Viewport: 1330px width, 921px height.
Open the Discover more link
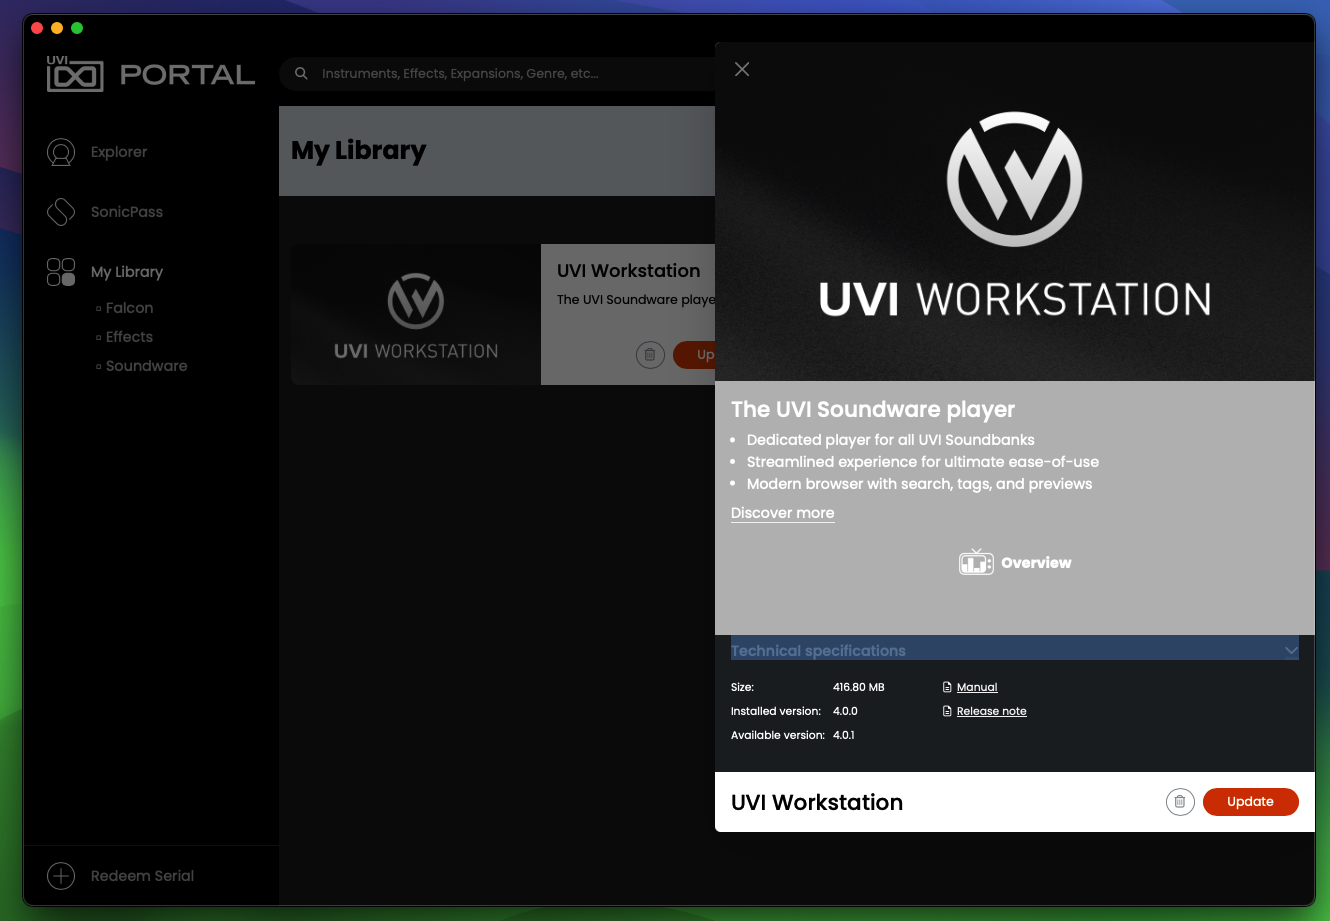[x=783, y=513]
